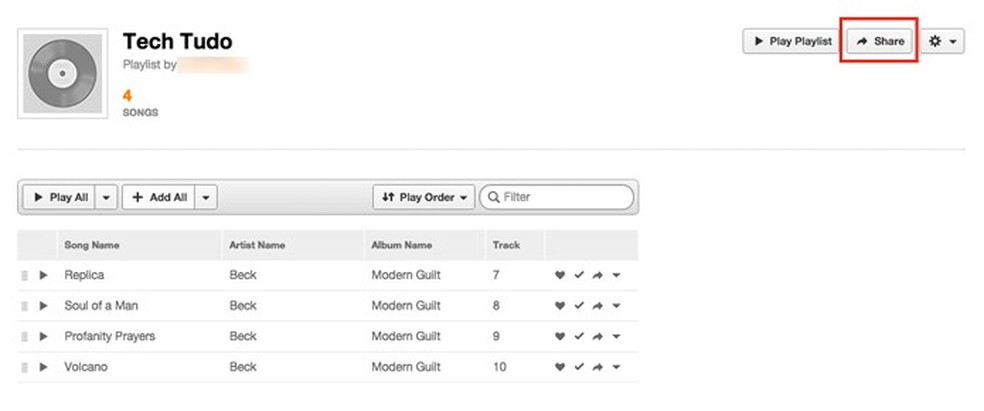Image resolution: width=984 pixels, height=411 pixels.
Task: Favorite the song Volcano with heart icon
Action: pos(560,368)
